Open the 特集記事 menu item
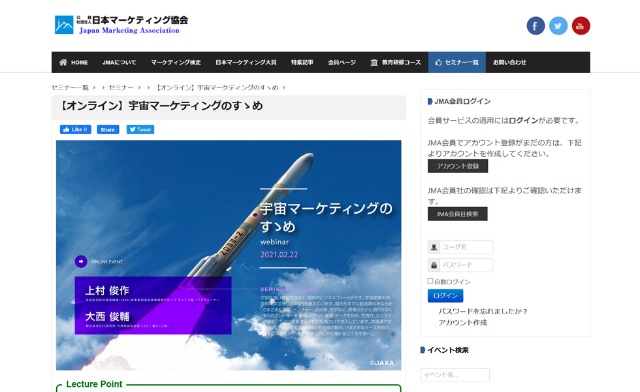Viewport: 640px width, 392px height. pyautogui.click(x=302, y=62)
